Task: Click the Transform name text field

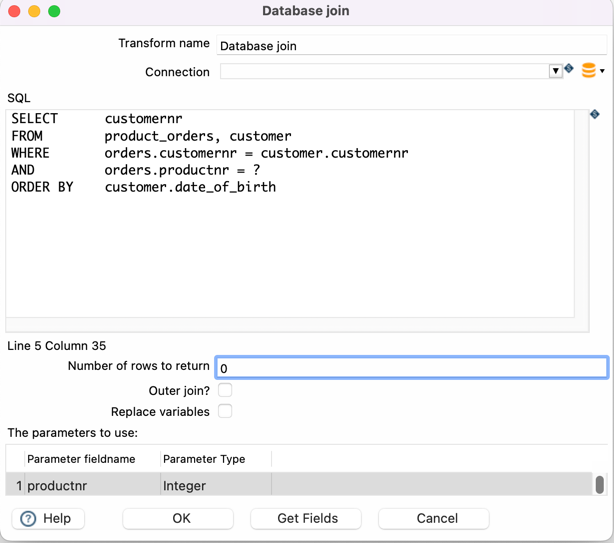Action: click(410, 46)
